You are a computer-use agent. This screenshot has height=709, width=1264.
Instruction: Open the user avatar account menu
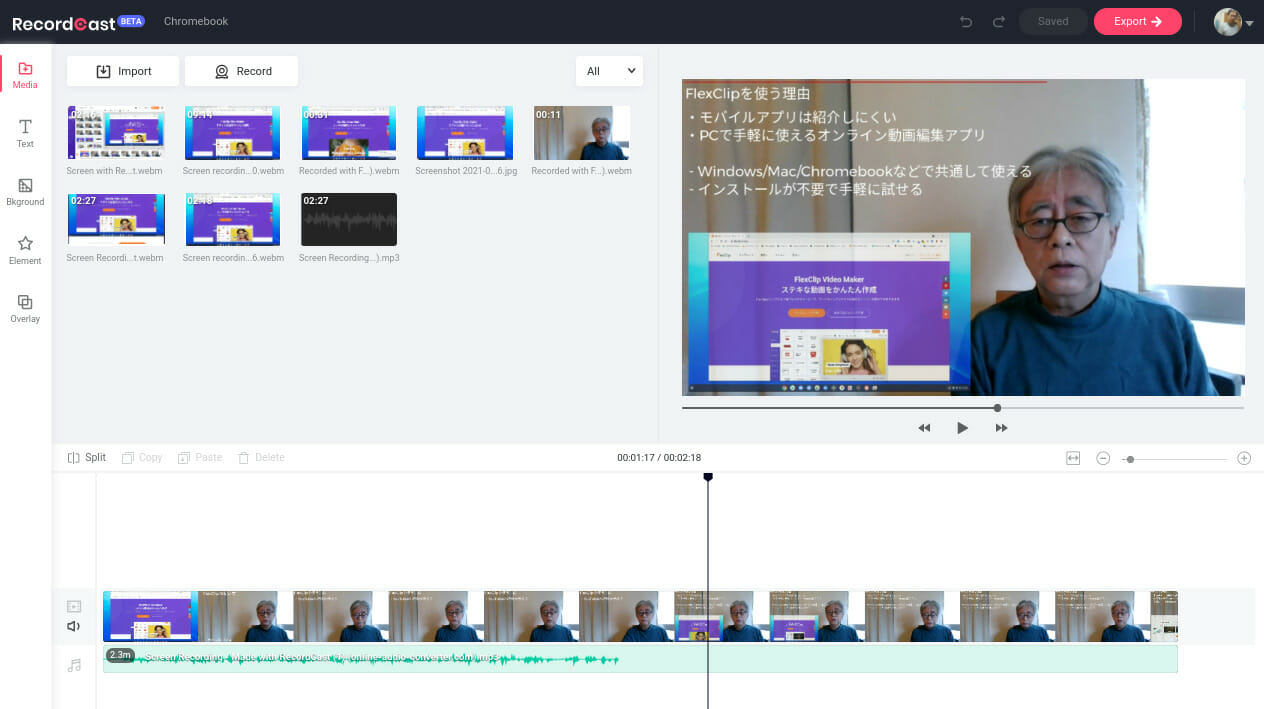point(1233,21)
